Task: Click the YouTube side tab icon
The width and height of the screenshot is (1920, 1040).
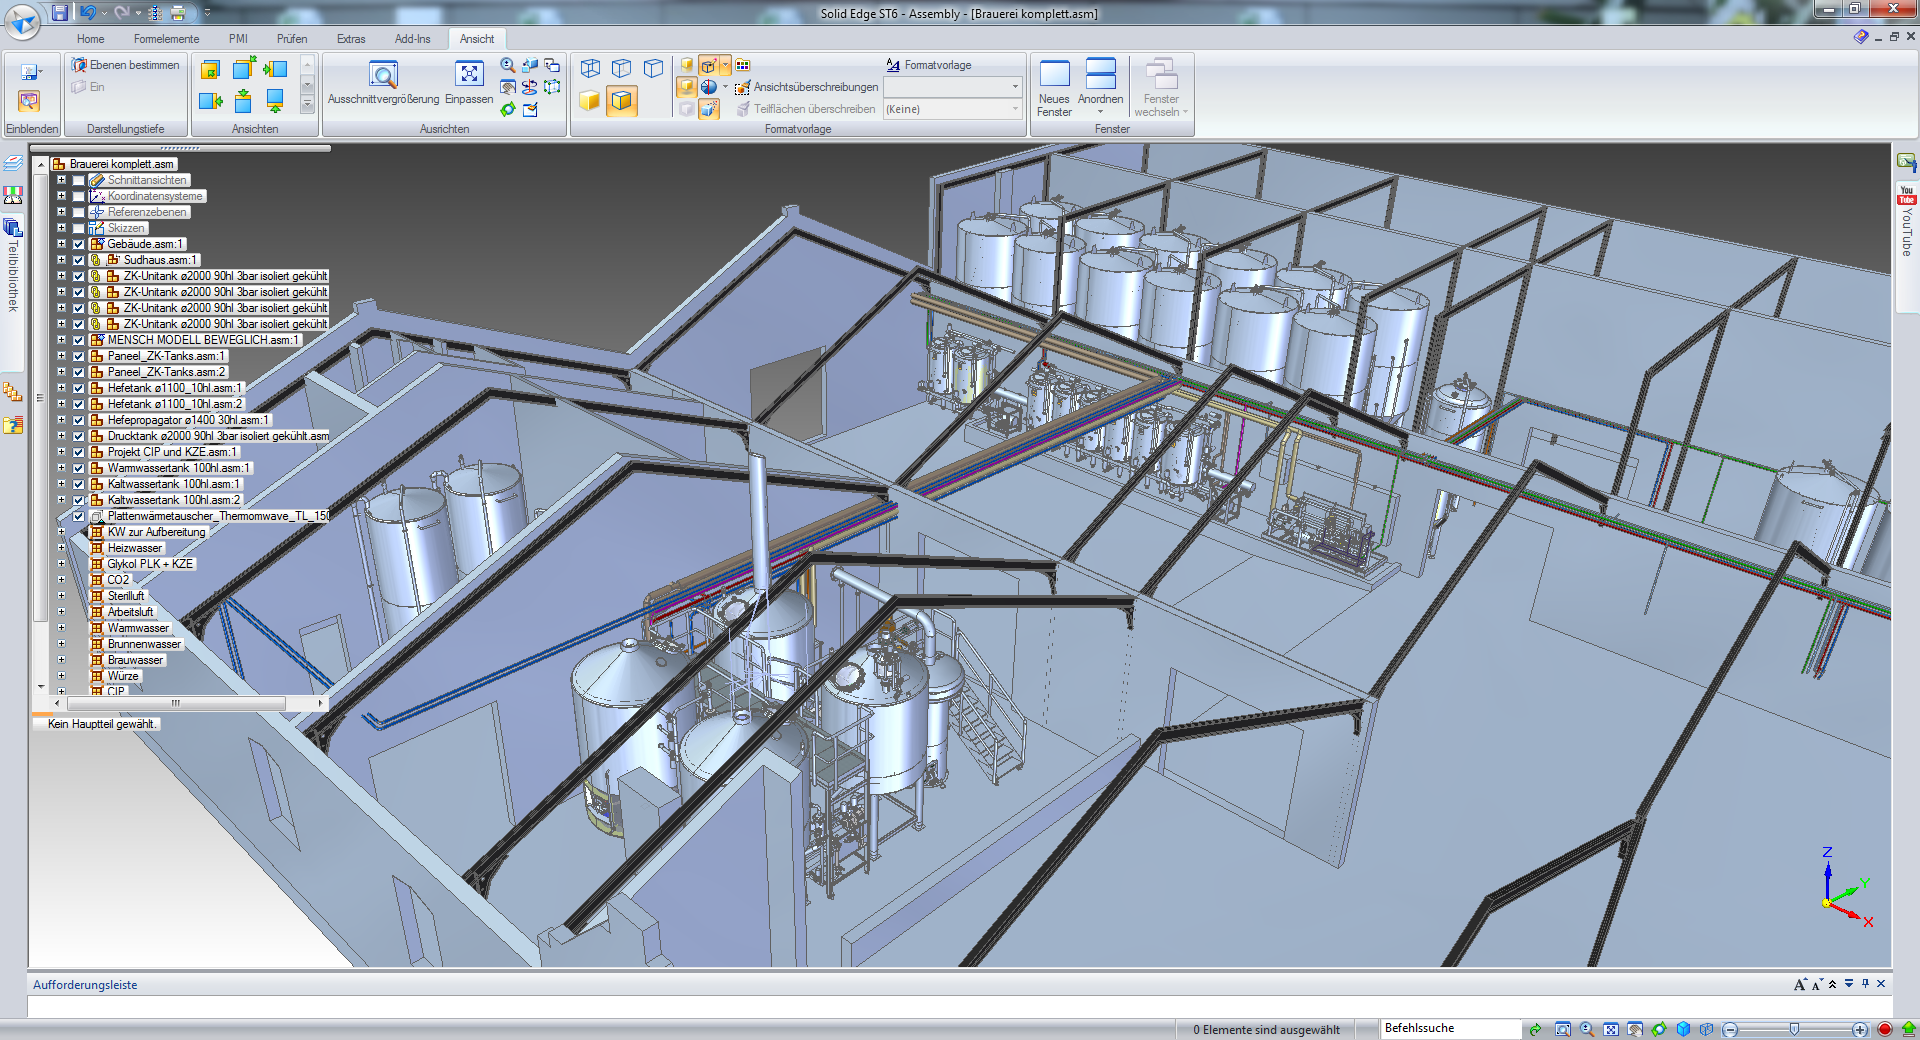Action: (1907, 195)
